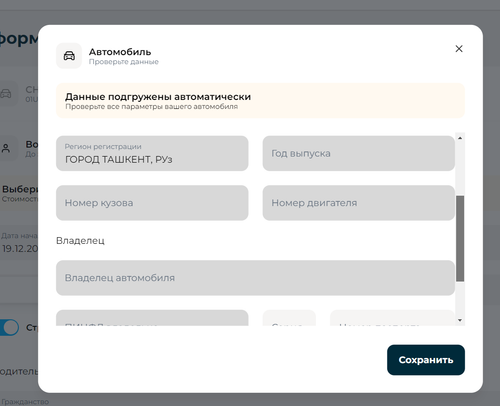Click the scrollbar down arrow
Viewport: 500px width, 406px height.
[x=460, y=320]
